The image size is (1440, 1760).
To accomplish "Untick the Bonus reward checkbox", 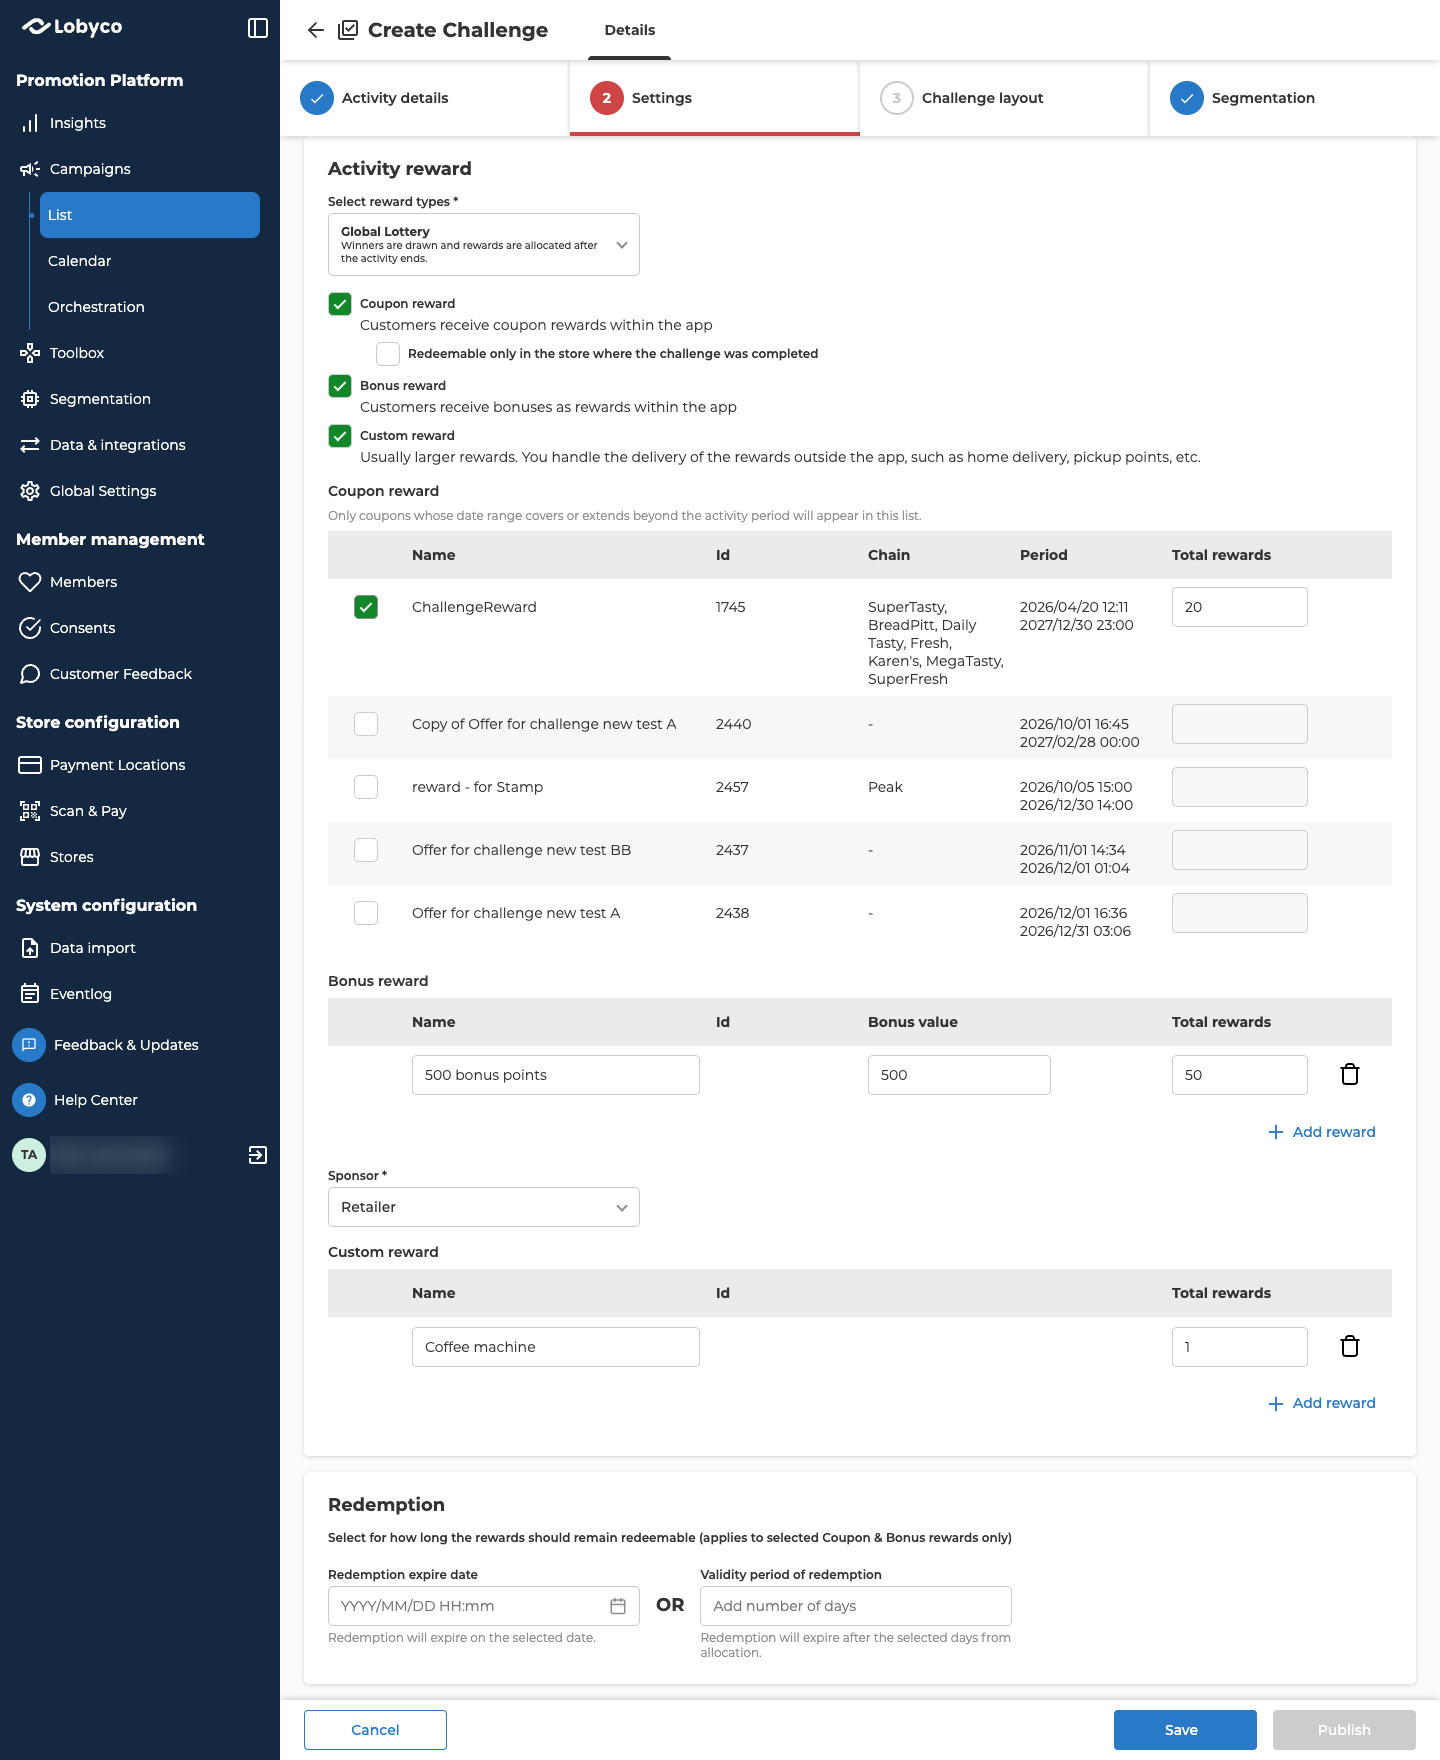I will pyautogui.click(x=340, y=386).
